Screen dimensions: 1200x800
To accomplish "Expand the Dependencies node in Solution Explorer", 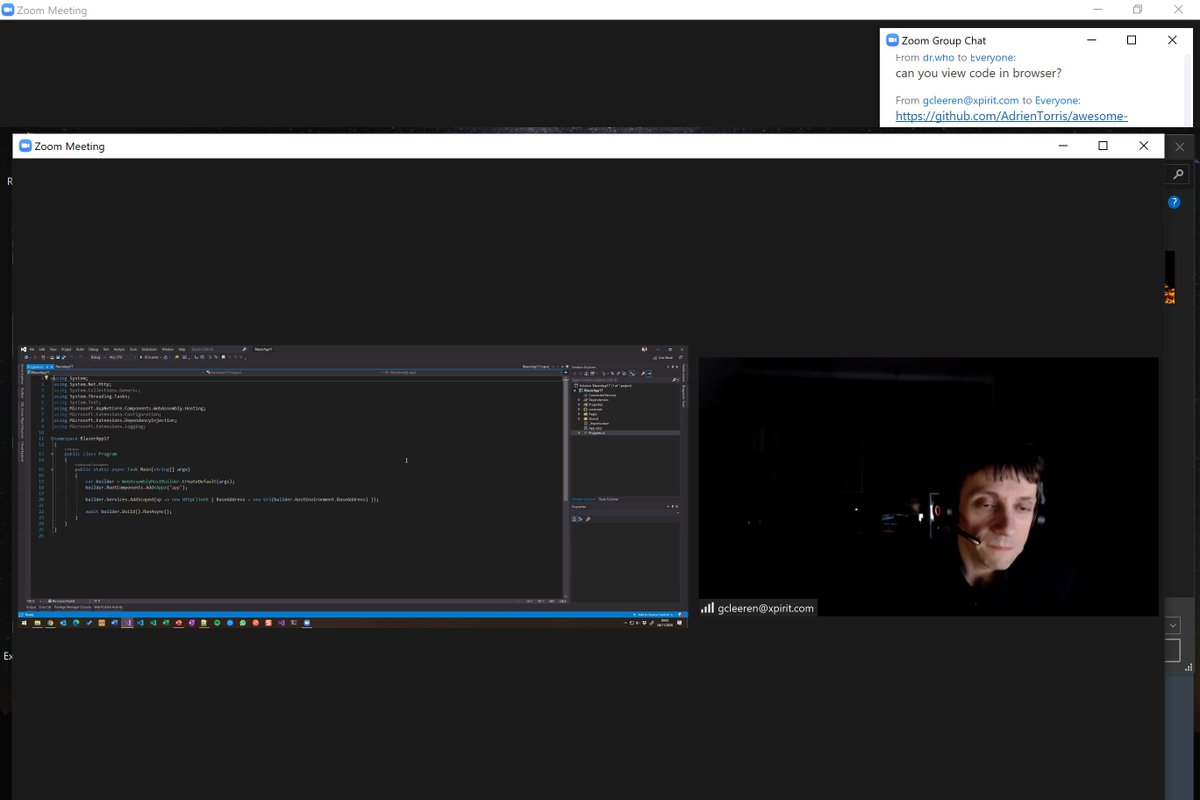I will coord(580,400).
